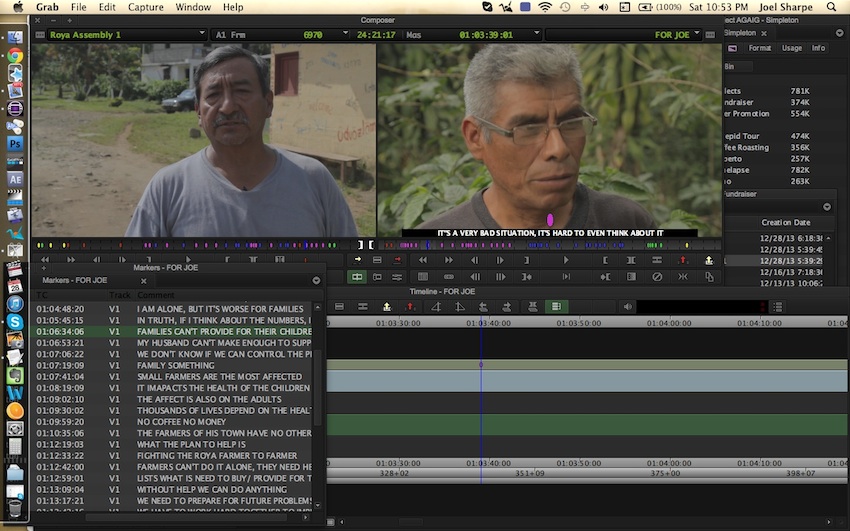The image size is (850, 531).
Task: Open the Markers window fast menu arrow
Action: tap(316, 281)
